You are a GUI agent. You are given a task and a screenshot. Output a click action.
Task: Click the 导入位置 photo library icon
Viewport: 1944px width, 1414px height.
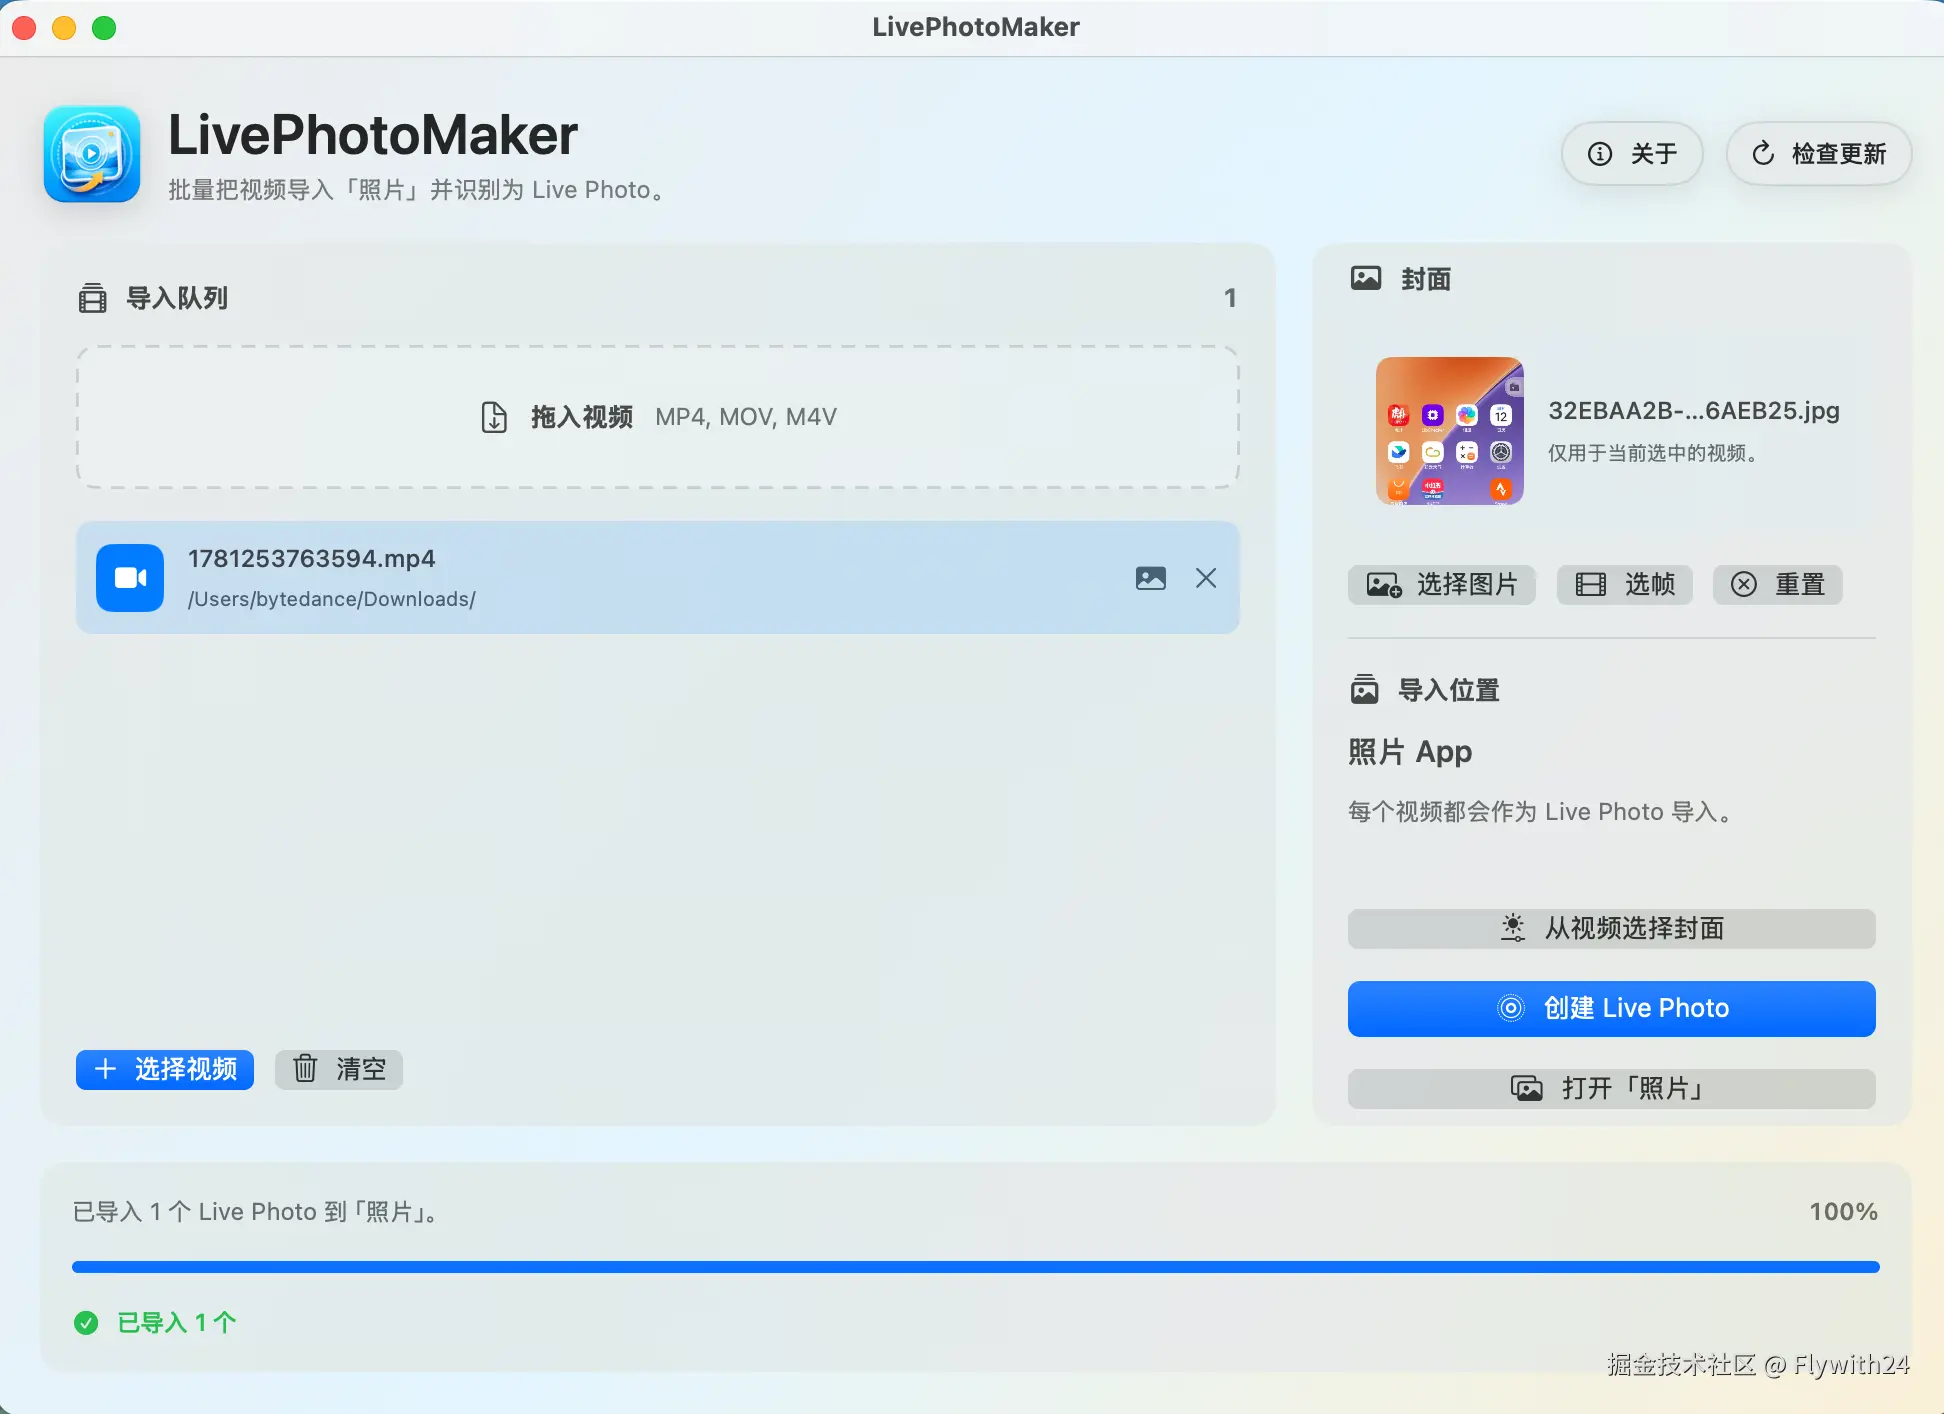pyautogui.click(x=1365, y=689)
